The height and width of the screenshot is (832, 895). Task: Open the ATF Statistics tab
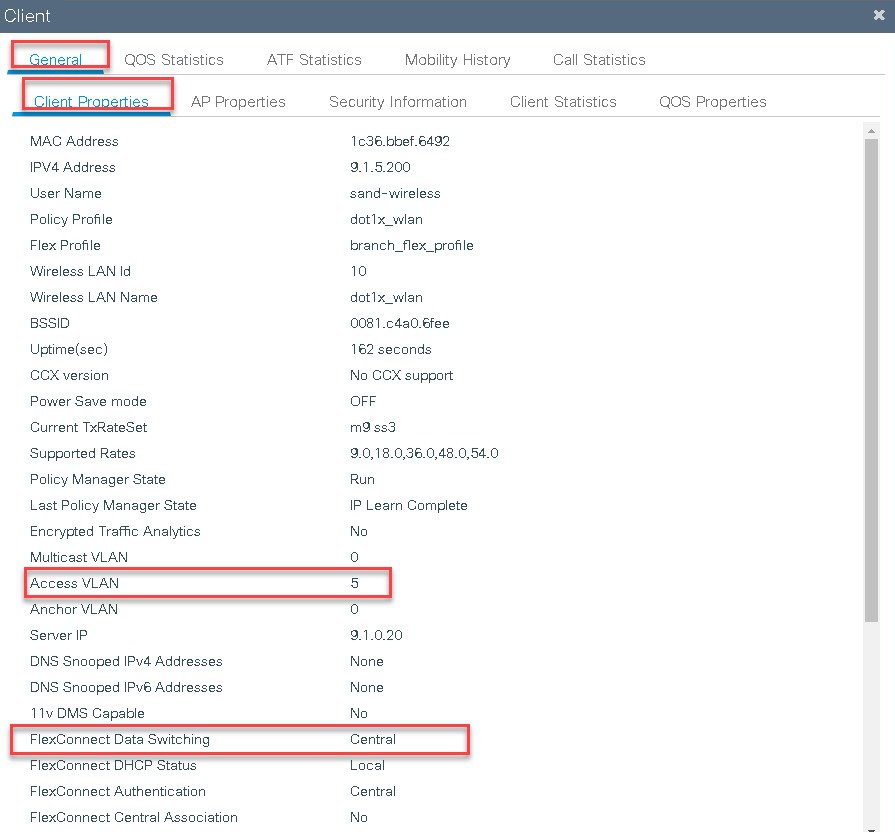pos(314,60)
